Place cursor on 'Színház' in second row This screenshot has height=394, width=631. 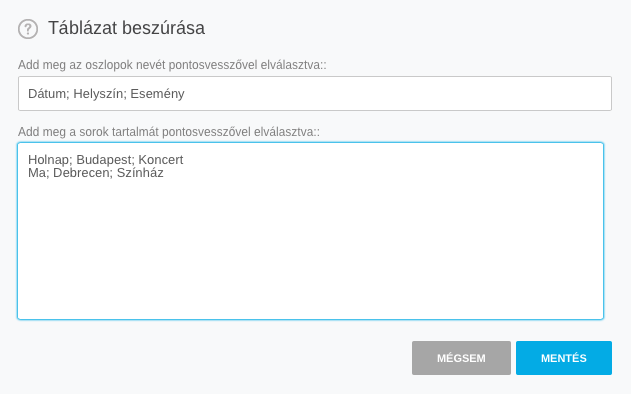140,173
